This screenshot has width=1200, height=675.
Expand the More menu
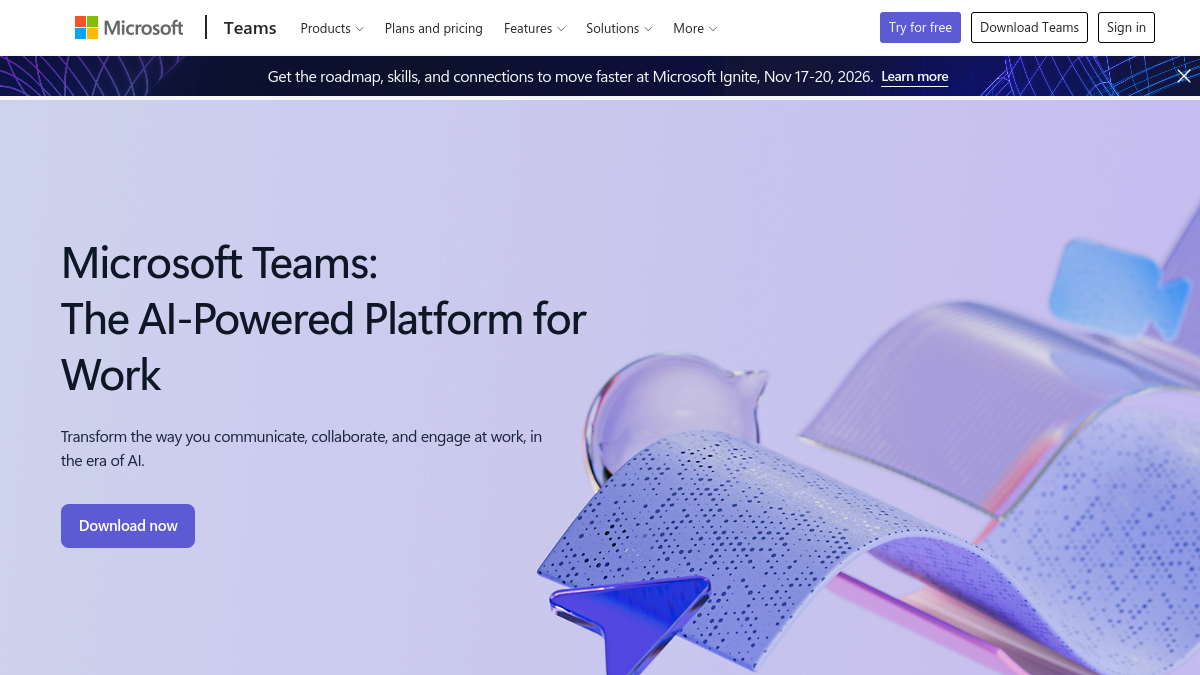pyautogui.click(x=695, y=28)
